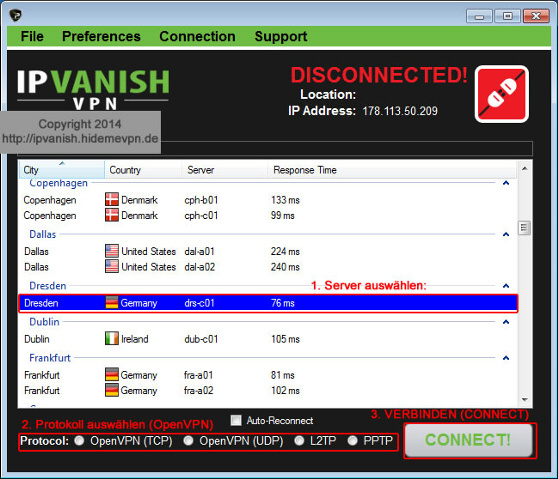This screenshot has width=558, height=479.
Task: Collapse the Copenhagen server group
Action: pyautogui.click(x=506, y=183)
